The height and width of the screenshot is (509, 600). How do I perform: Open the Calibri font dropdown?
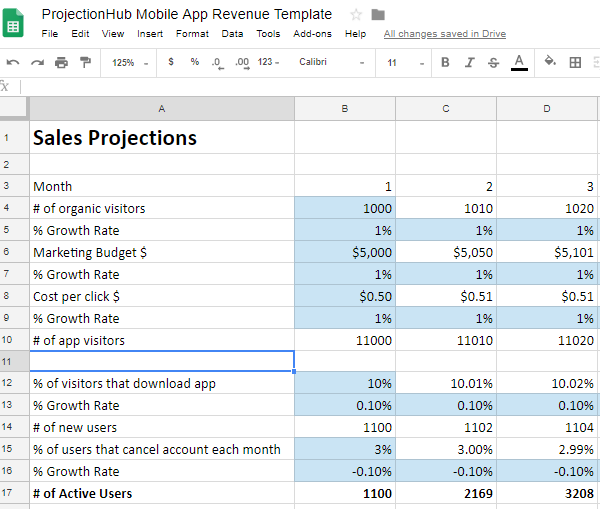click(331, 62)
